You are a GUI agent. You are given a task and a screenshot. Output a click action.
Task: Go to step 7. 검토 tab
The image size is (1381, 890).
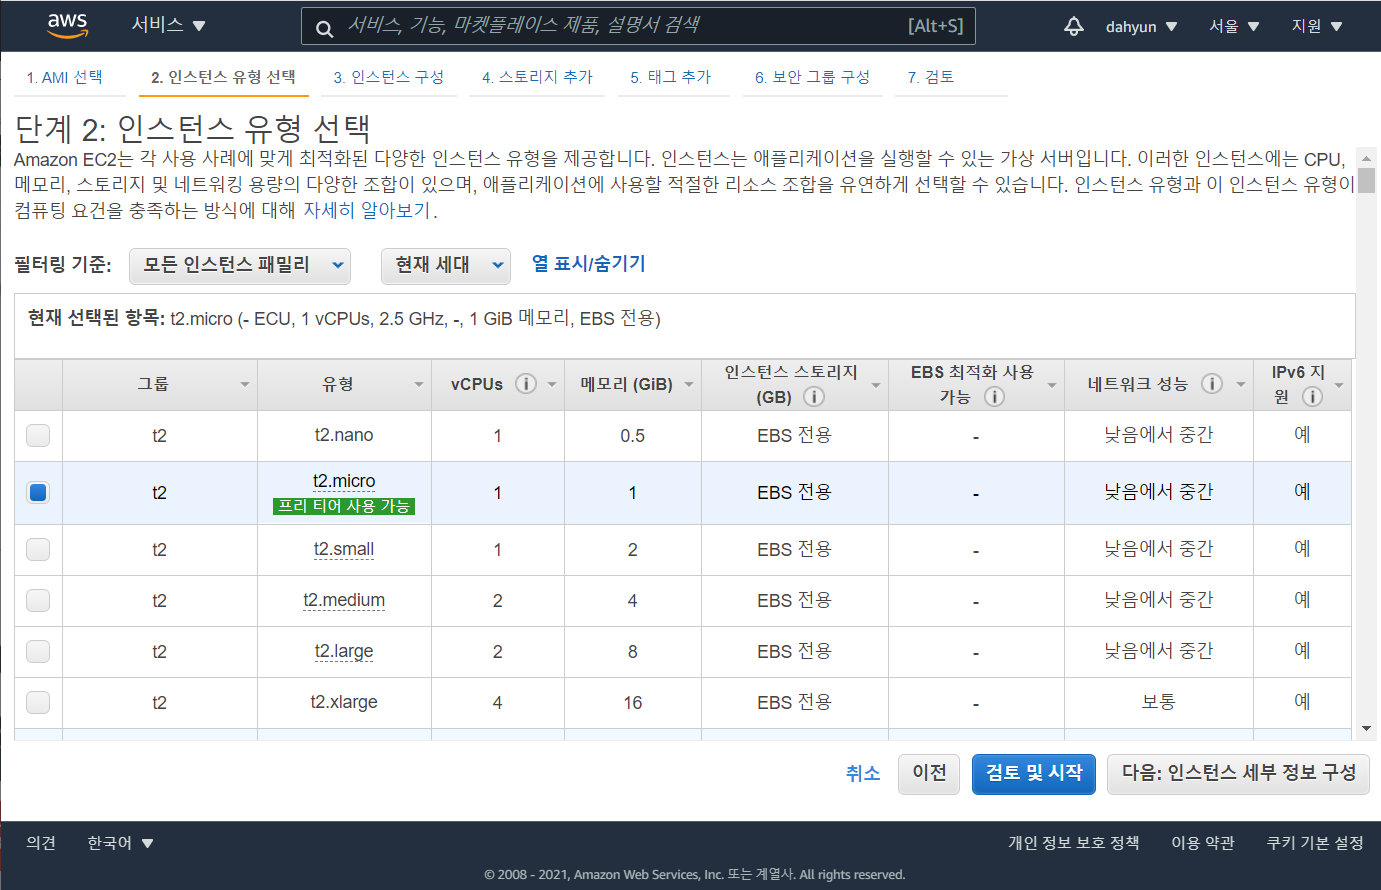[931, 77]
